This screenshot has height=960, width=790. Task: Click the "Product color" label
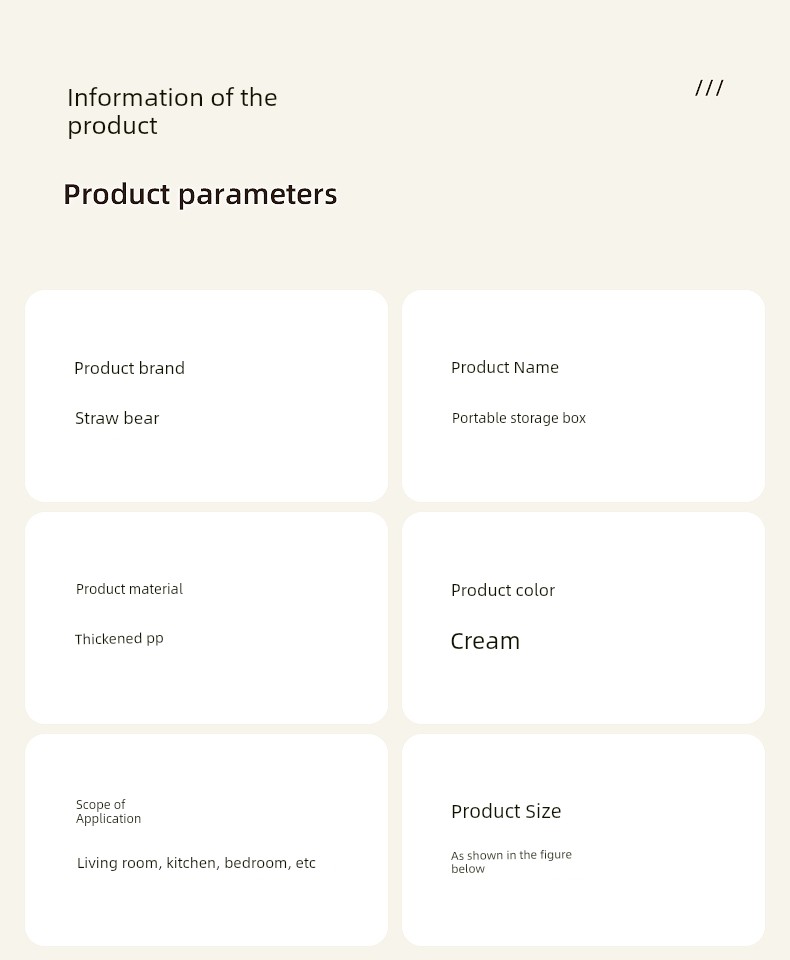tap(502, 590)
